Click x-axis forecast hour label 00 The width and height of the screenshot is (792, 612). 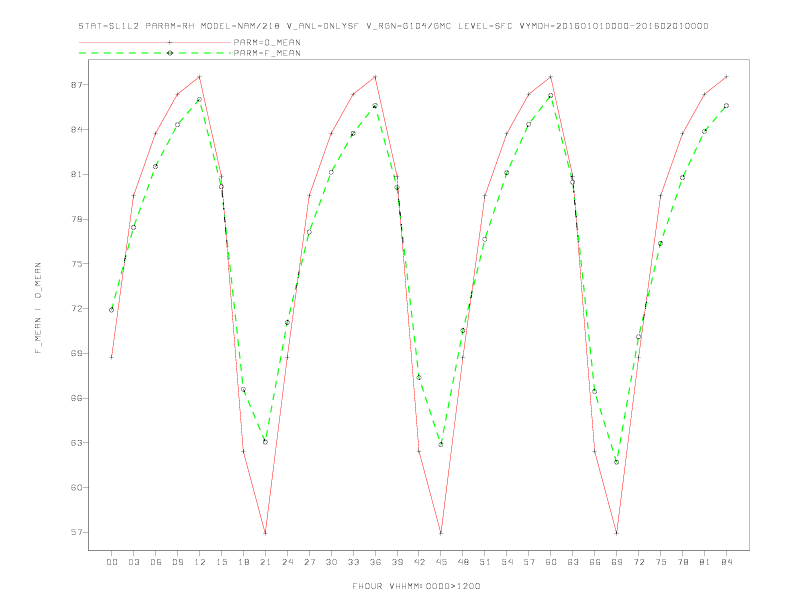(x=112, y=562)
